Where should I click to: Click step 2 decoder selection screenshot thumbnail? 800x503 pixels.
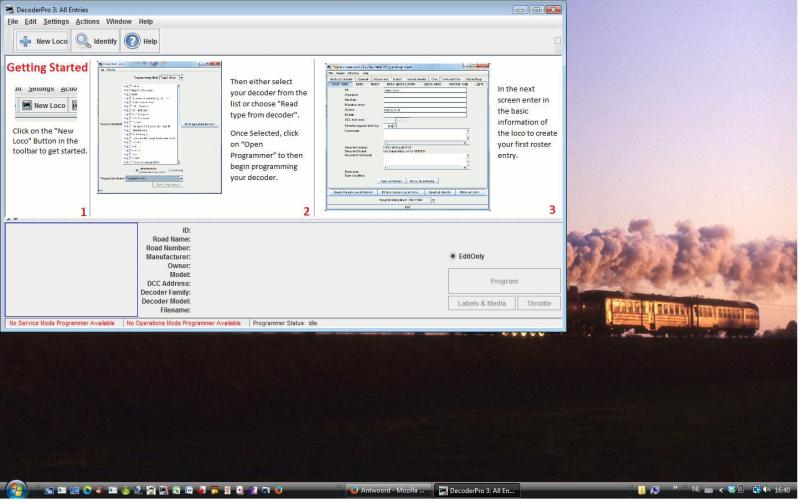pyautogui.click(x=160, y=128)
